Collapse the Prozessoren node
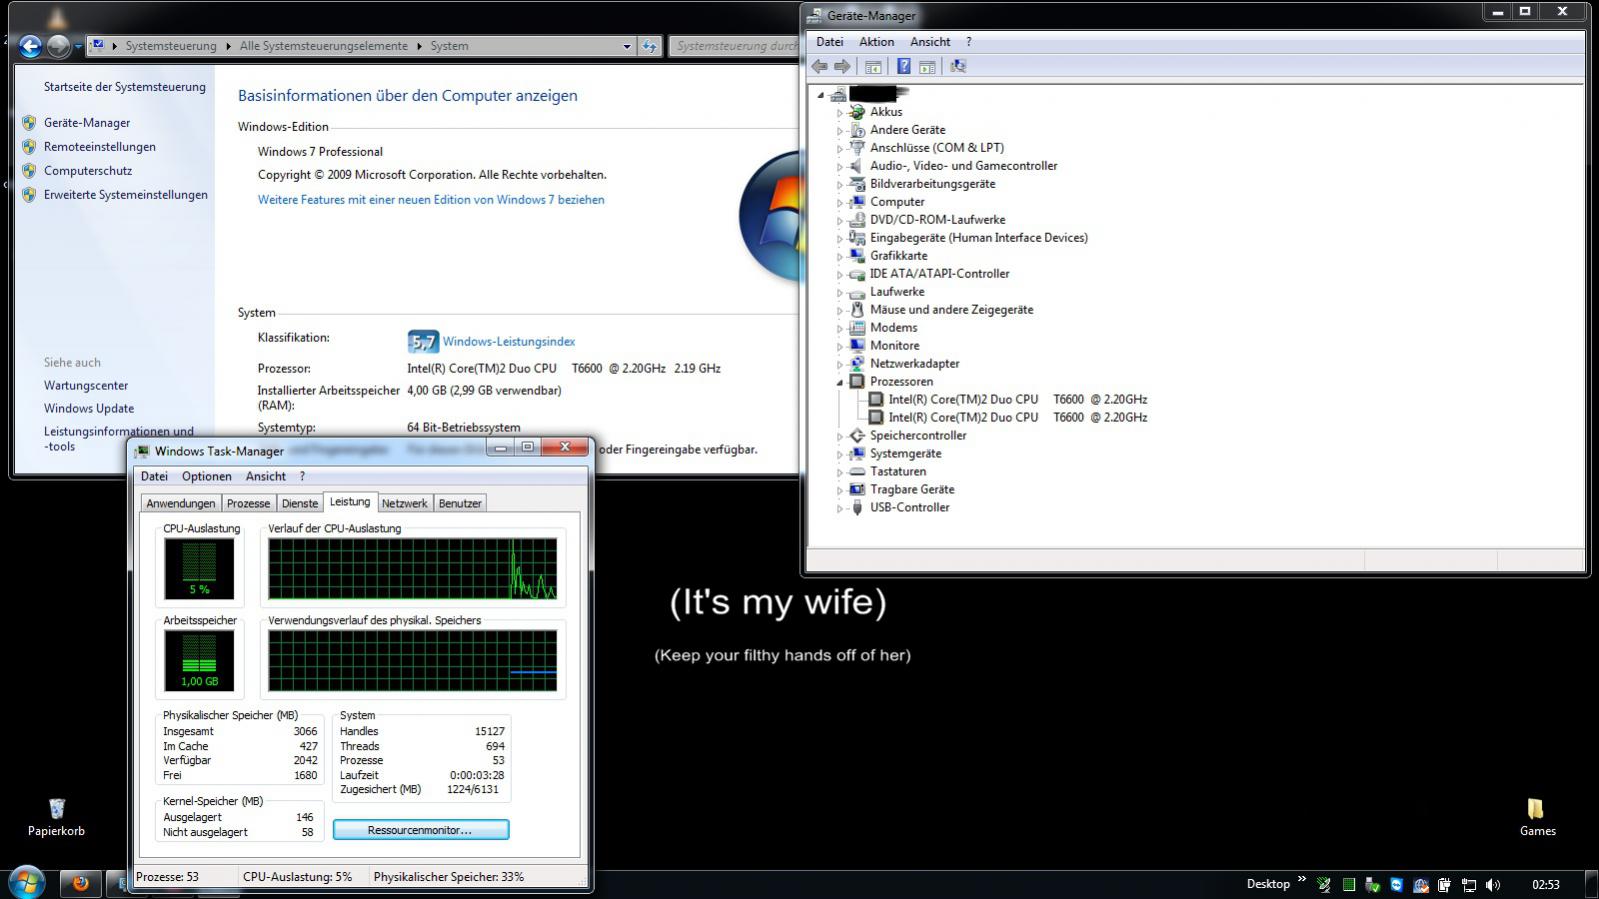The height and width of the screenshot is (899, 1599). pos(840,382)
